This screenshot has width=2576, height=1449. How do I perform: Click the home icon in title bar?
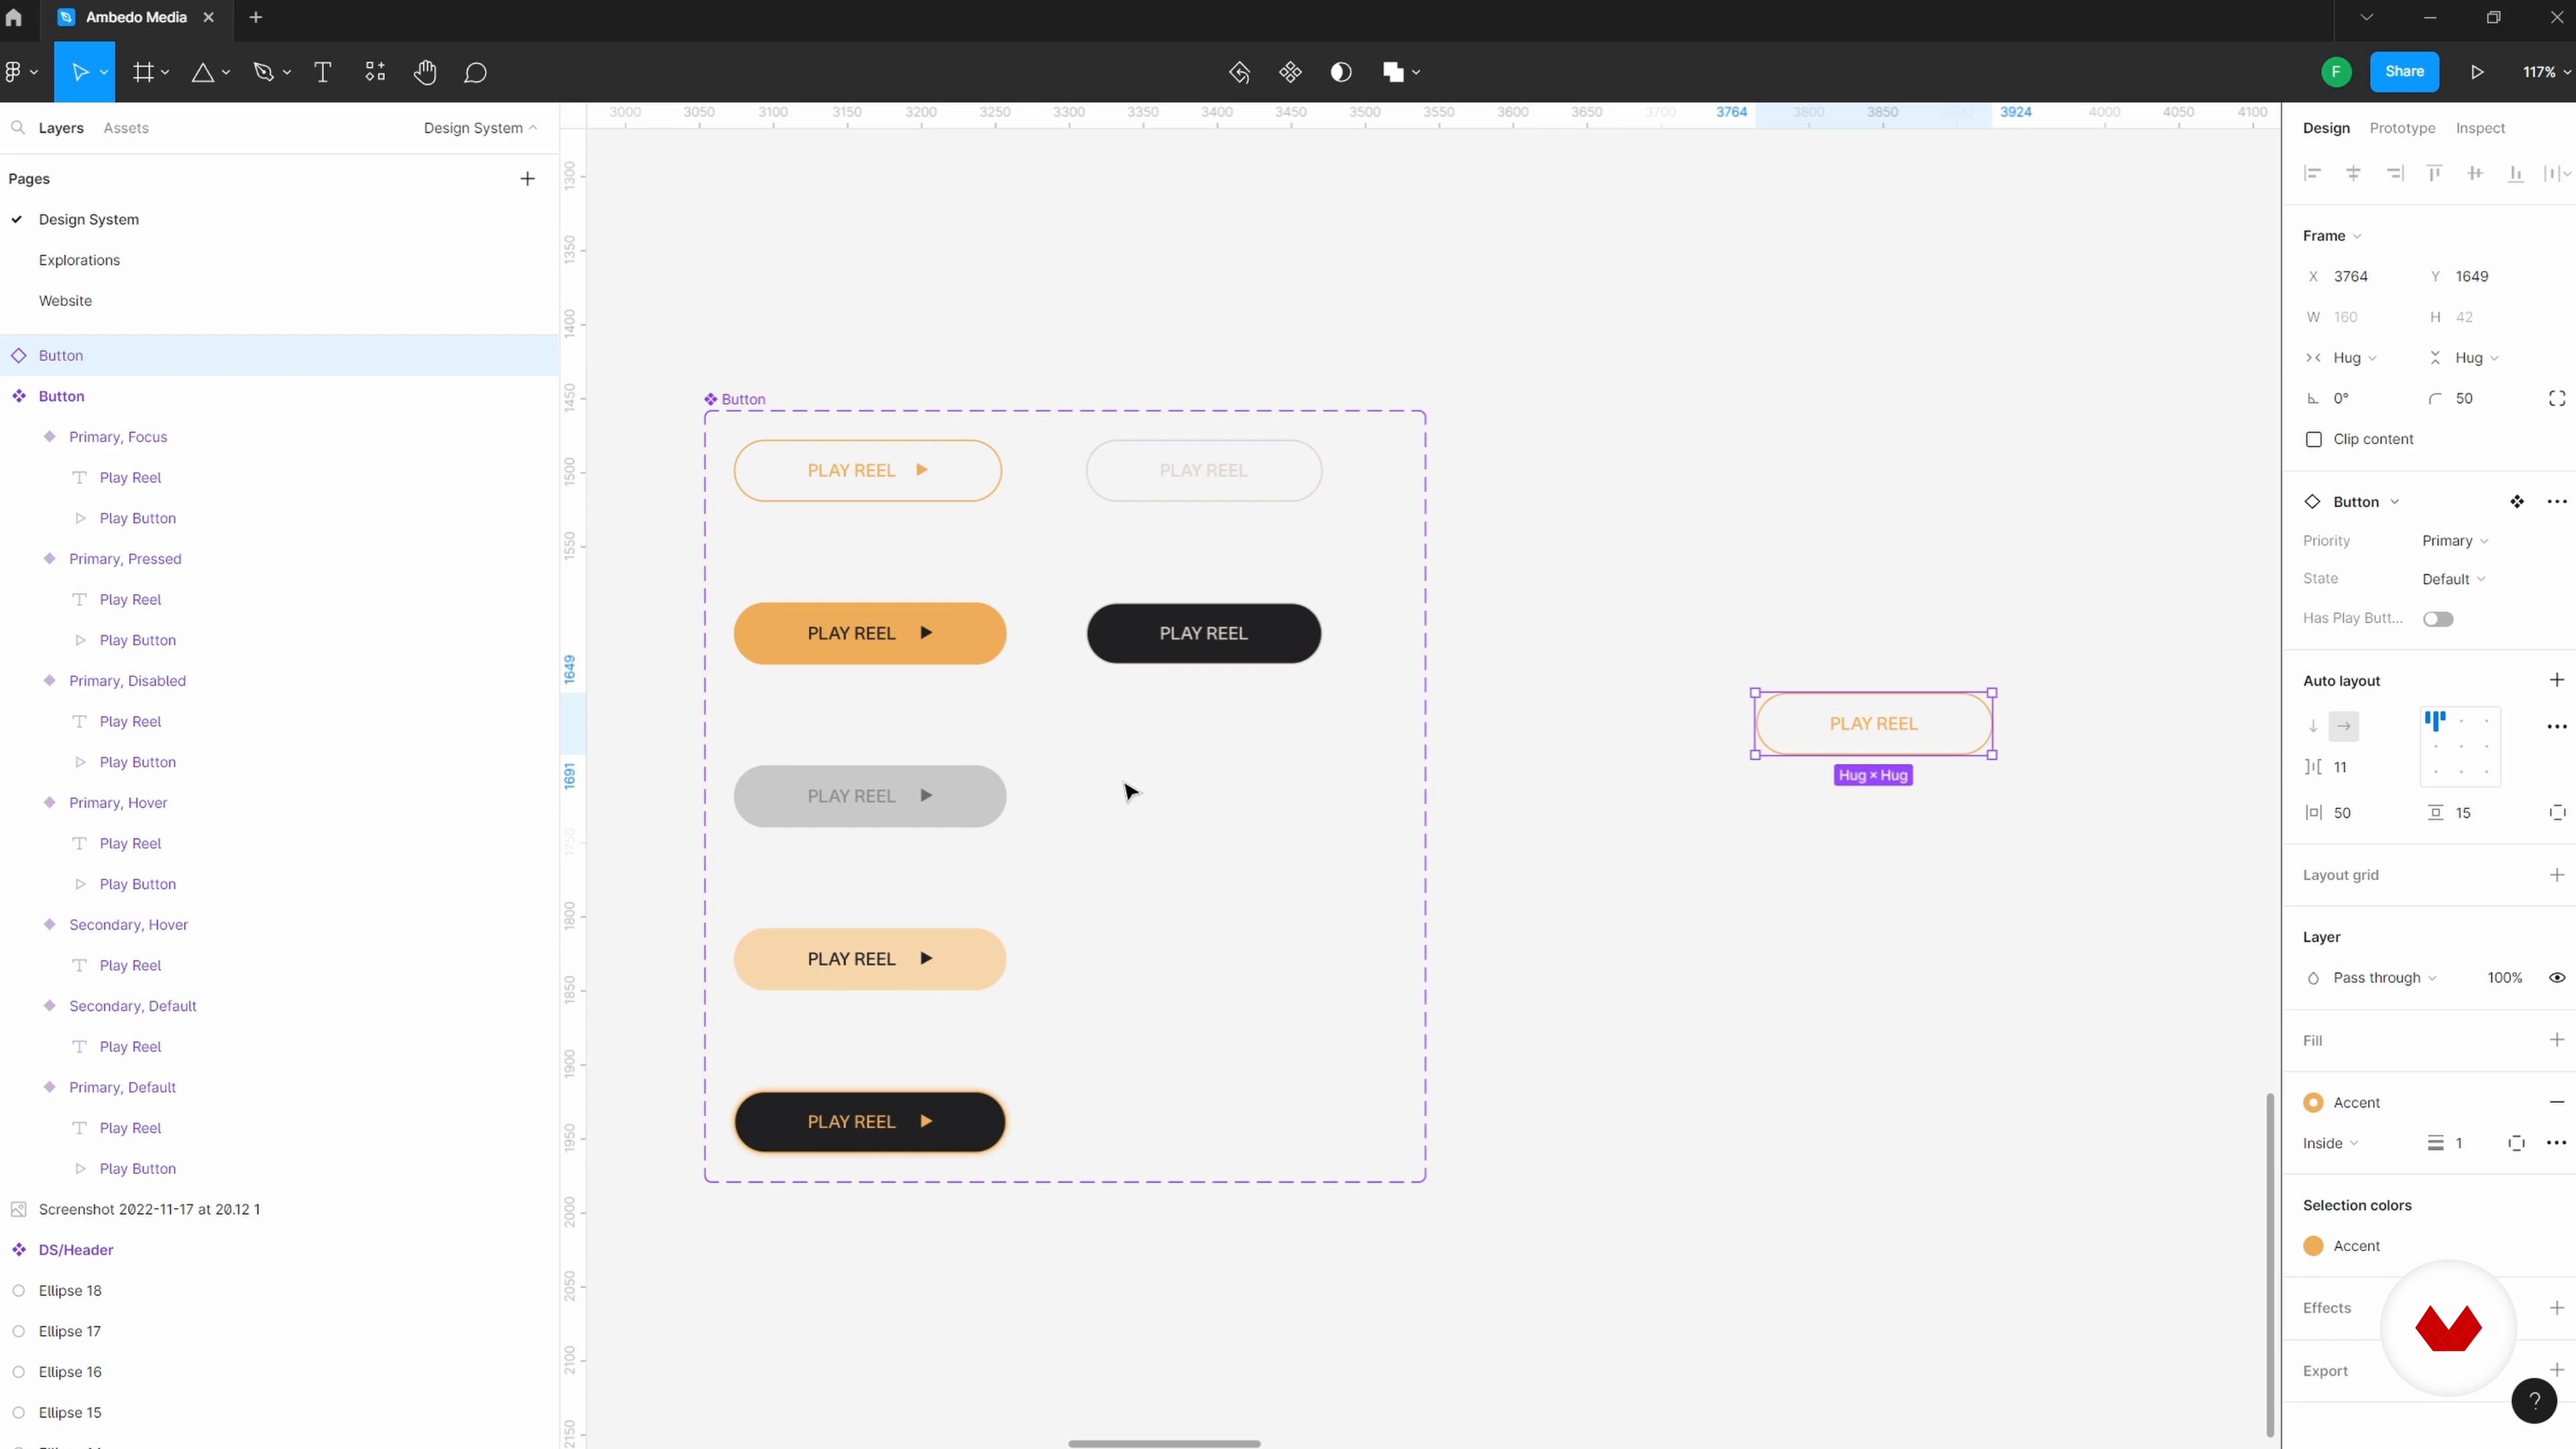[13, 18]
